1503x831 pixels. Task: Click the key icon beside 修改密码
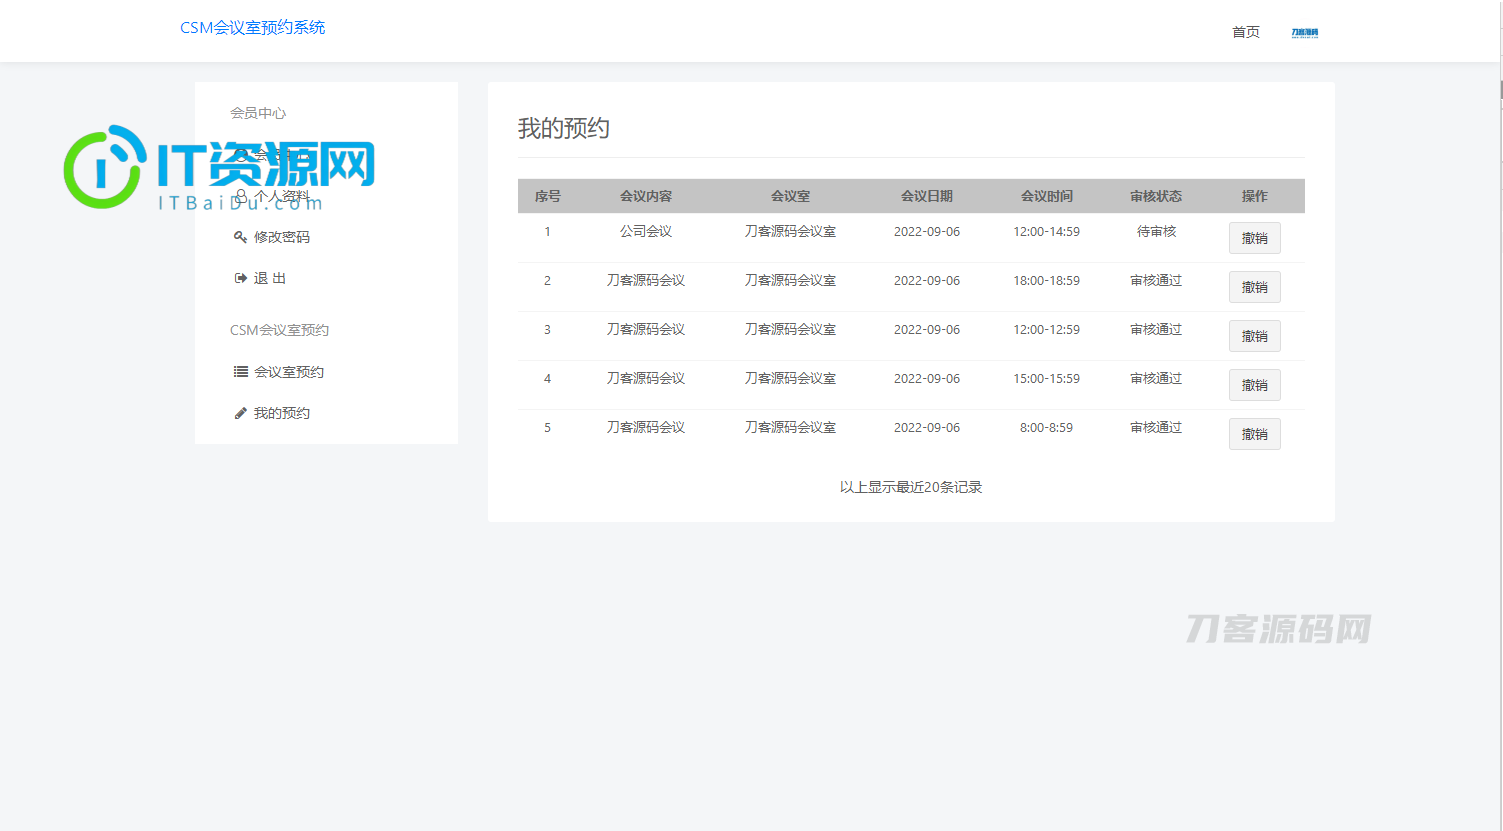tap(240, 237)
